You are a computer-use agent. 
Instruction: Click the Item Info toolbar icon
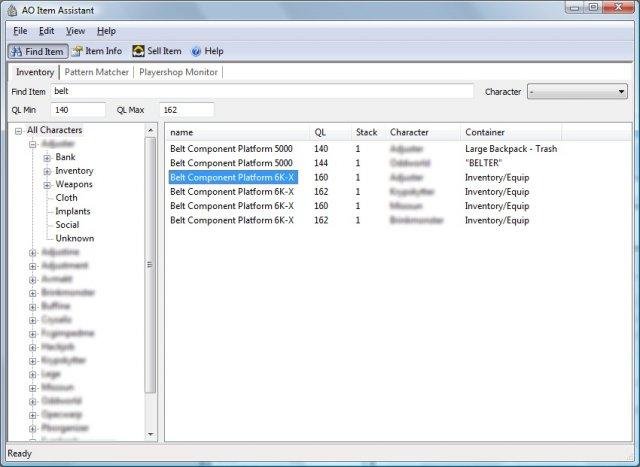point(77,51)
